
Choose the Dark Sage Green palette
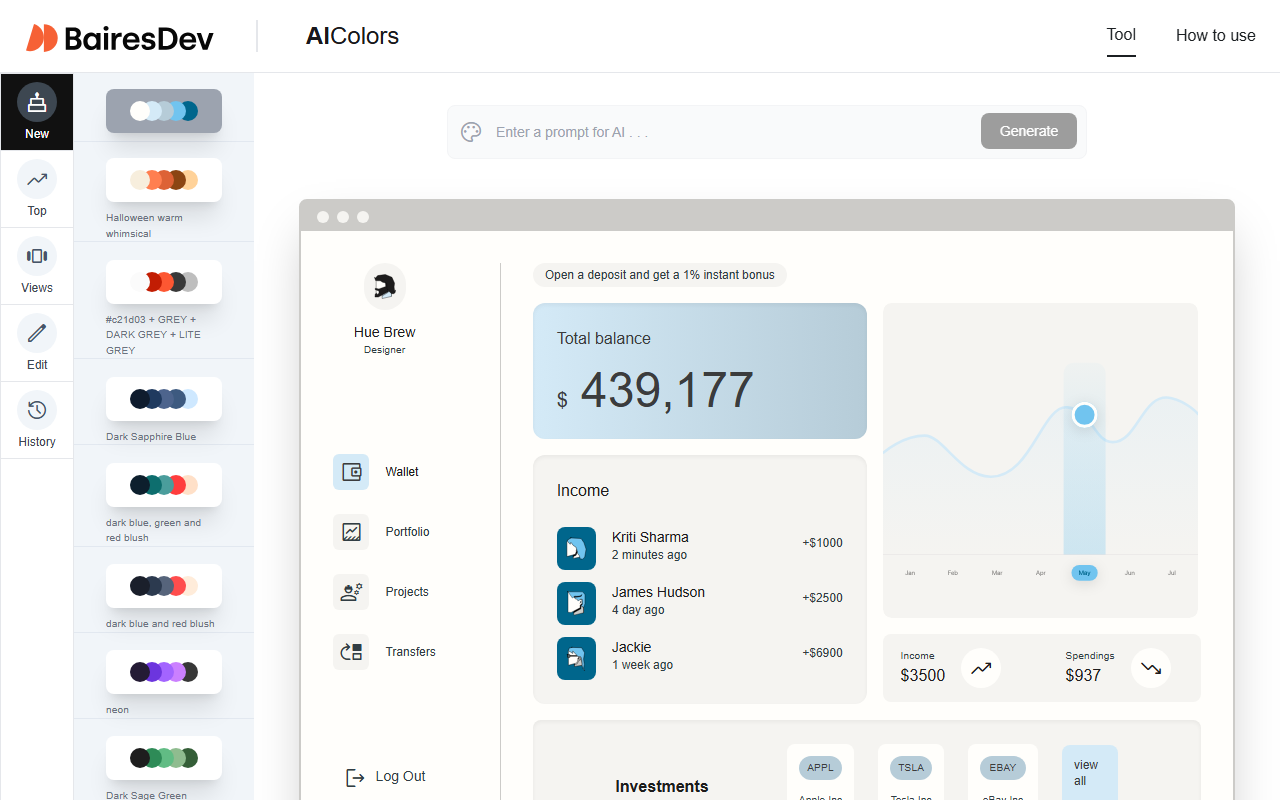[x=164, y=758]
